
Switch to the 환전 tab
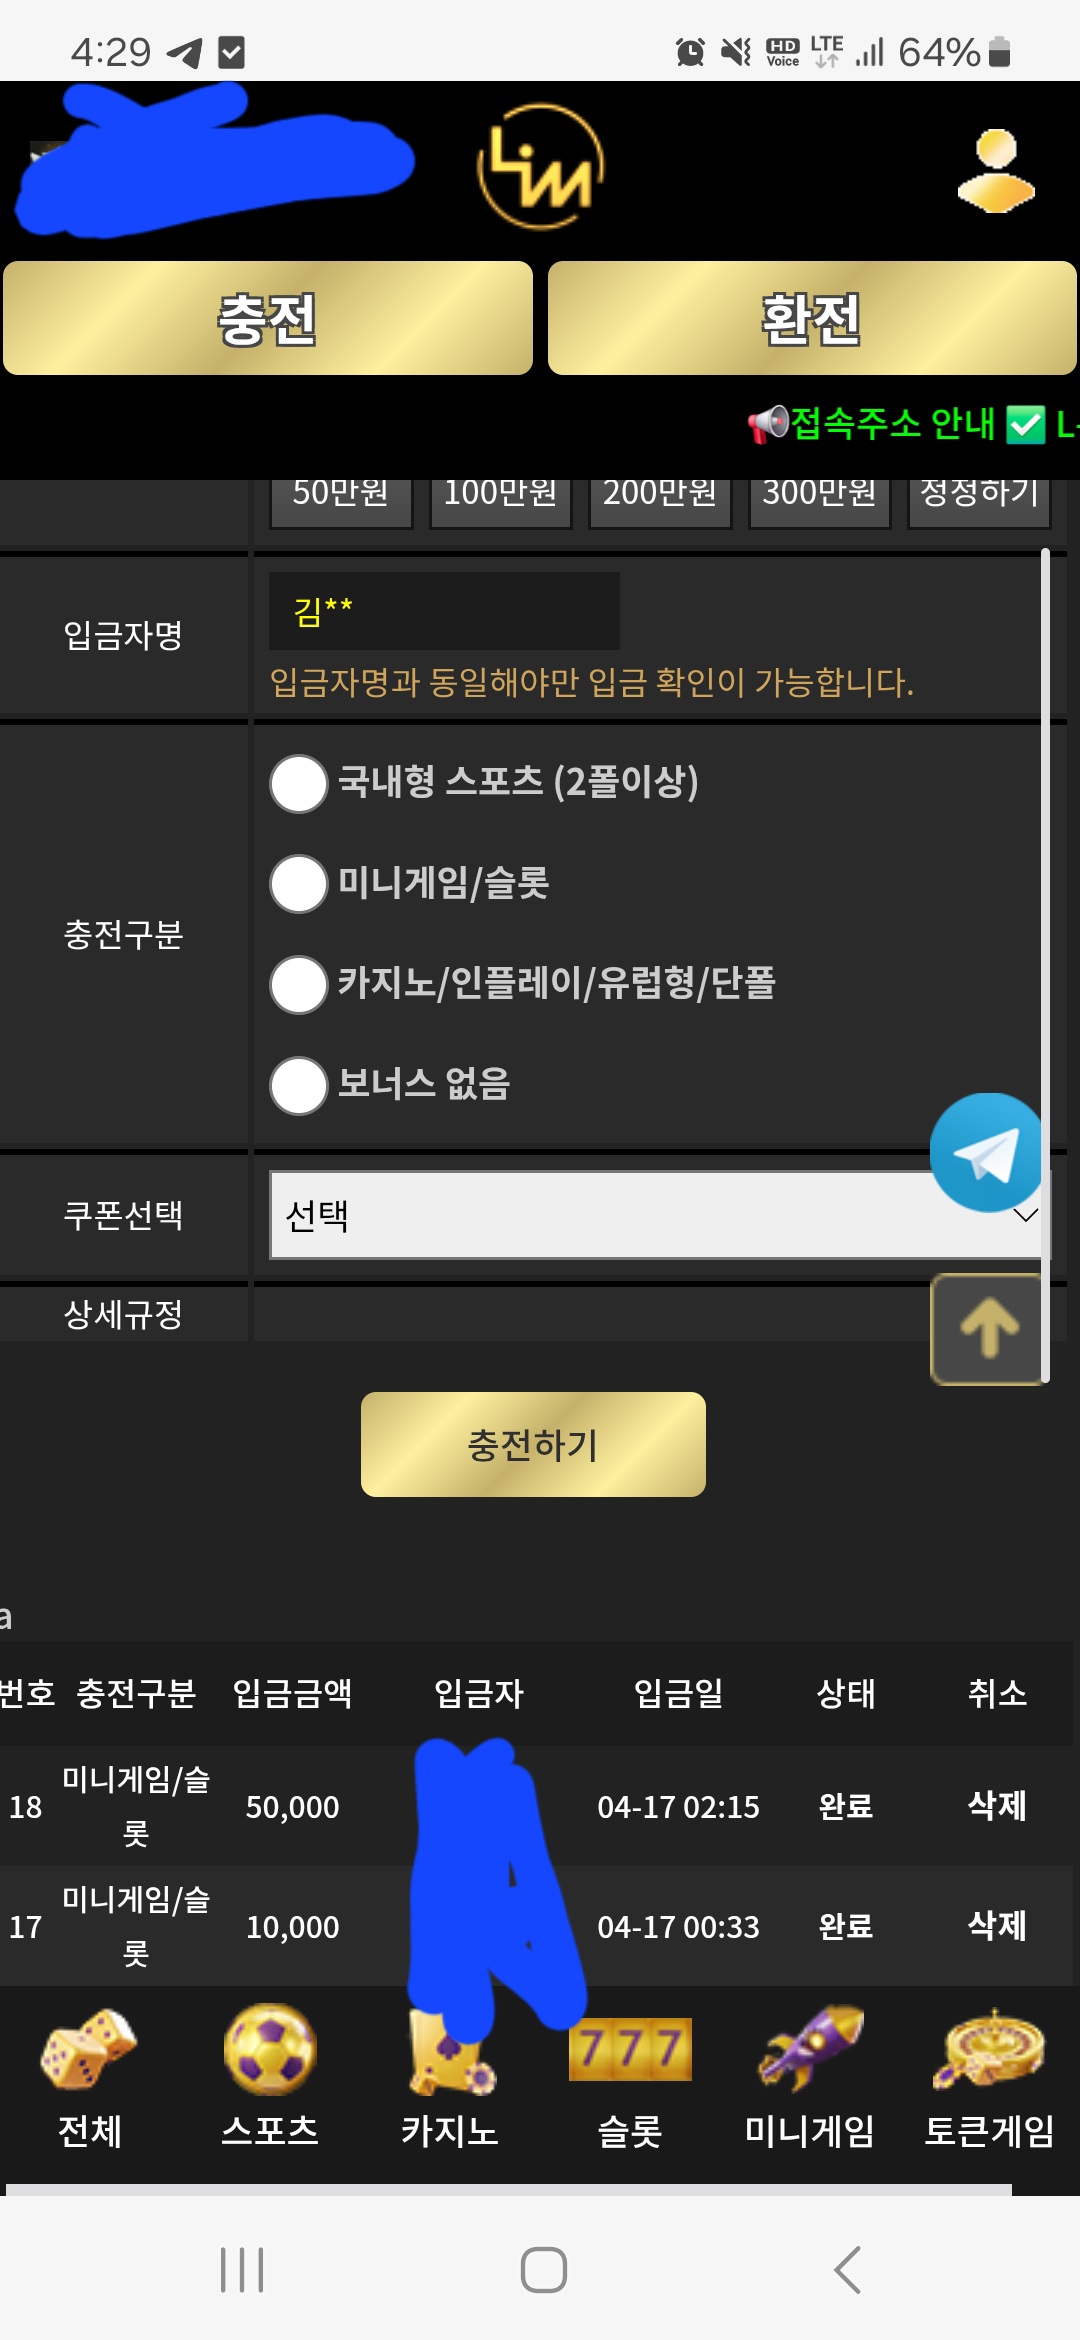click(x=812, y=318)
